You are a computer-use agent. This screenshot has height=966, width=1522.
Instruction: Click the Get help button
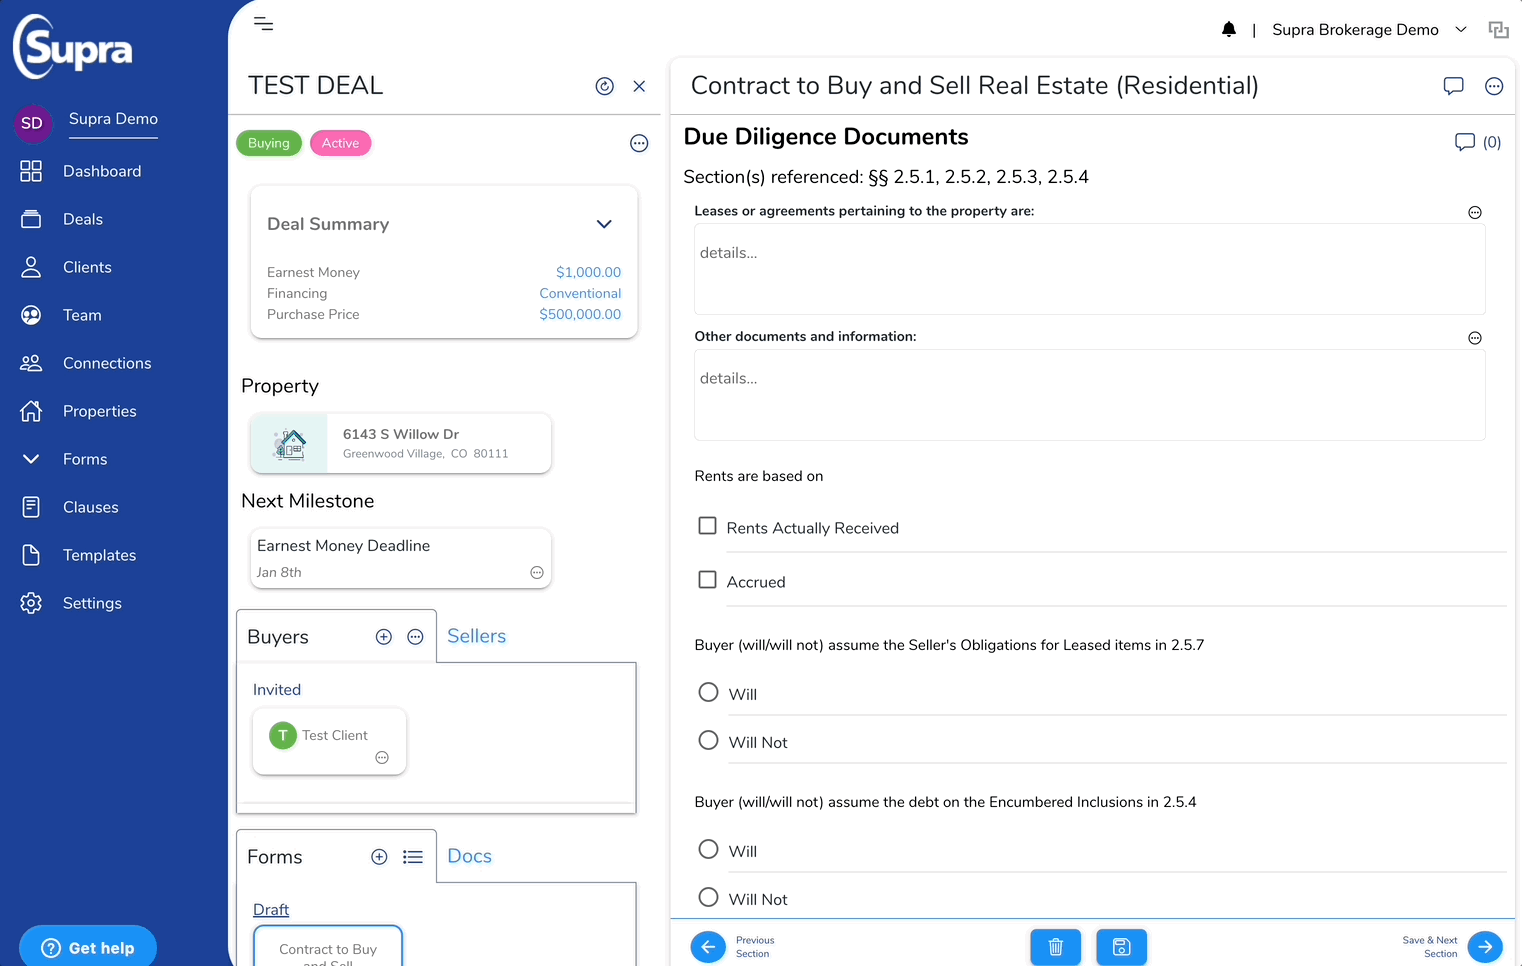tap(88, 948)
